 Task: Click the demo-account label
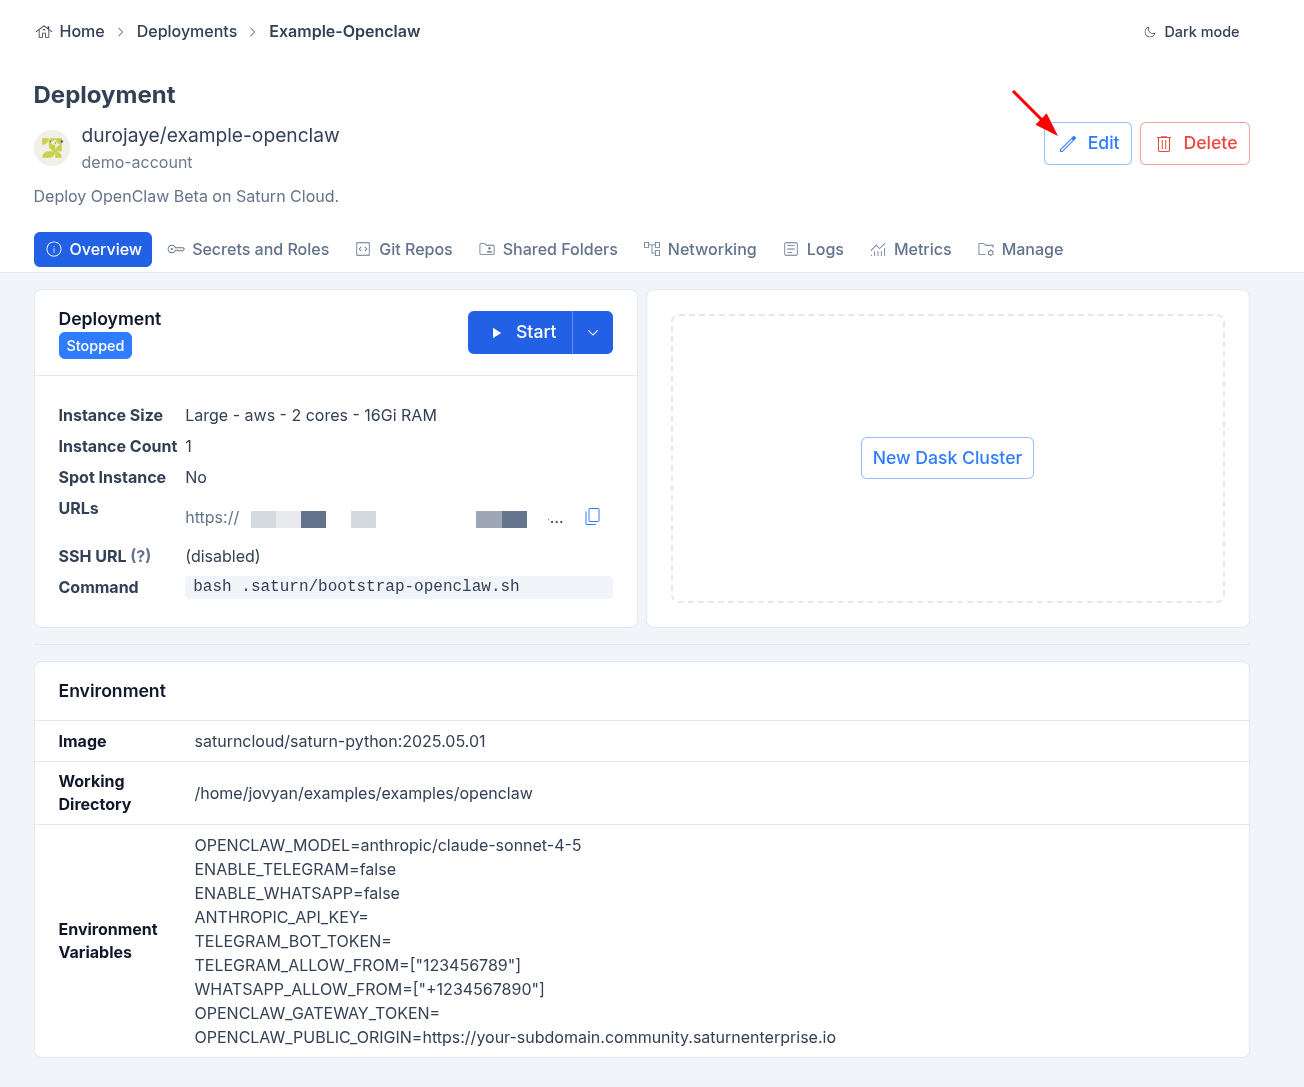137,163
